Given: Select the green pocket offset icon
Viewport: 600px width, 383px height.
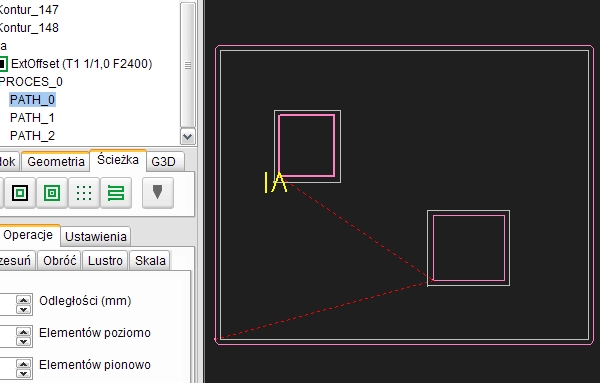Looking at the screenshot, I should pos(52,193).
